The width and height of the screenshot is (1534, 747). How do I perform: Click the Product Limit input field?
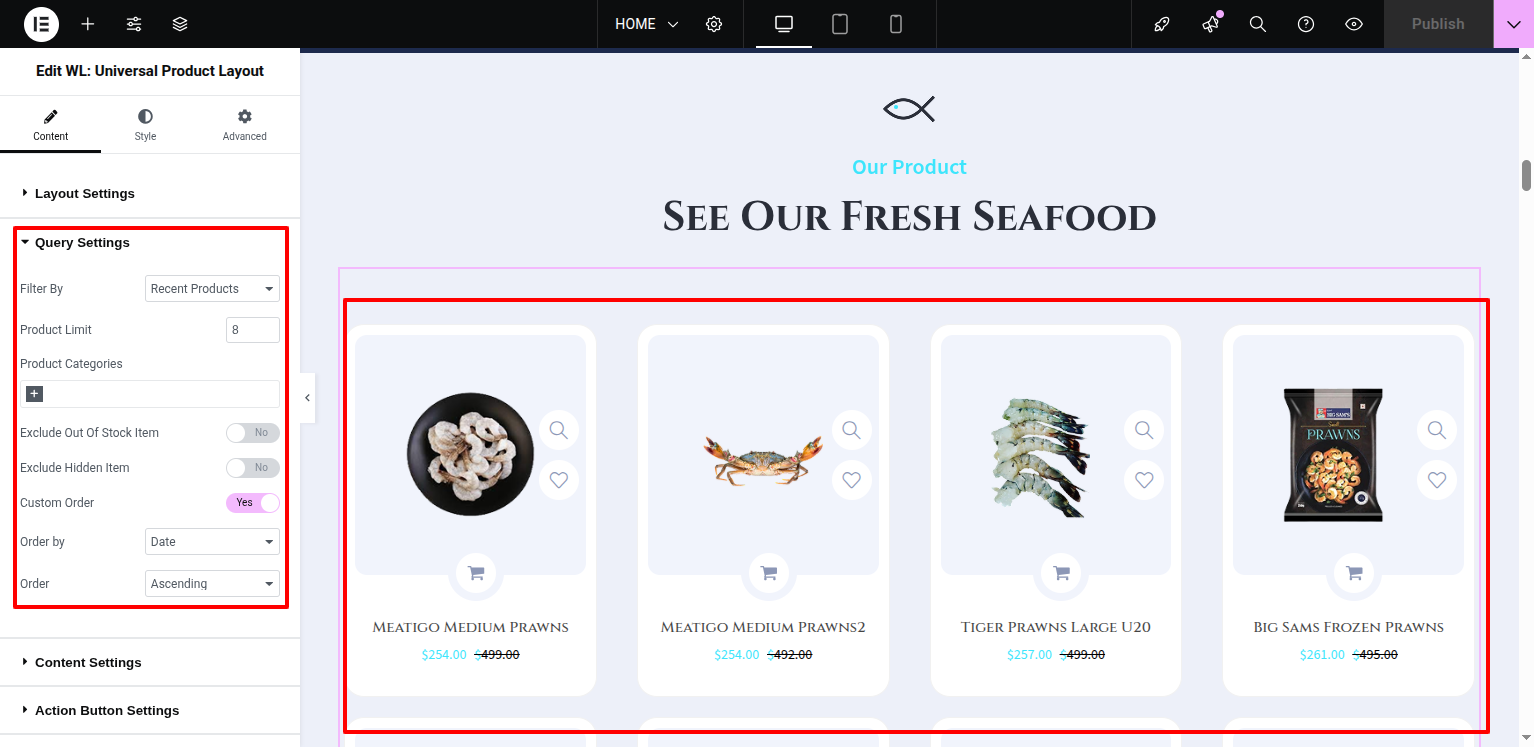click(x=253, y=330)
